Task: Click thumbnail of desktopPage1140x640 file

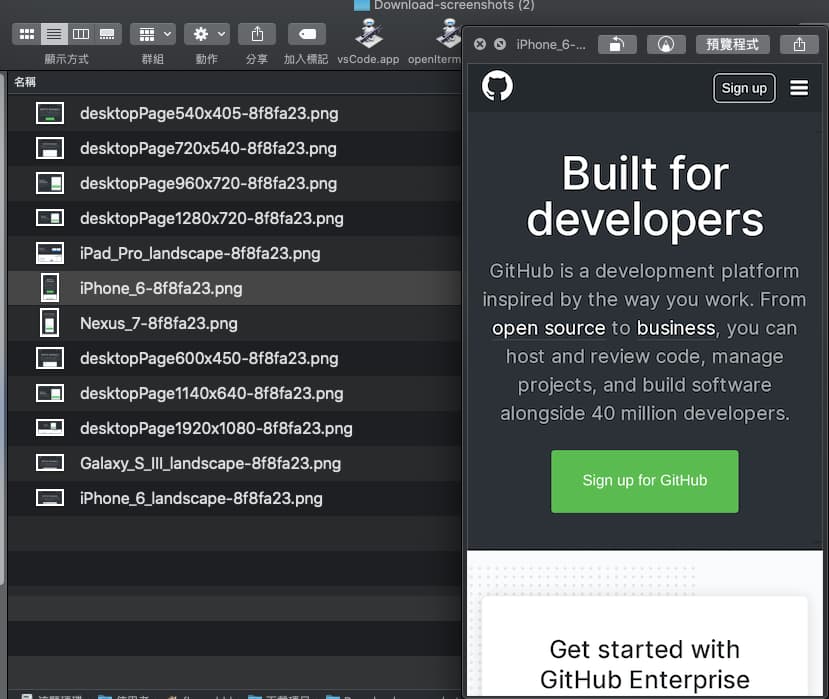Action: 50,393
